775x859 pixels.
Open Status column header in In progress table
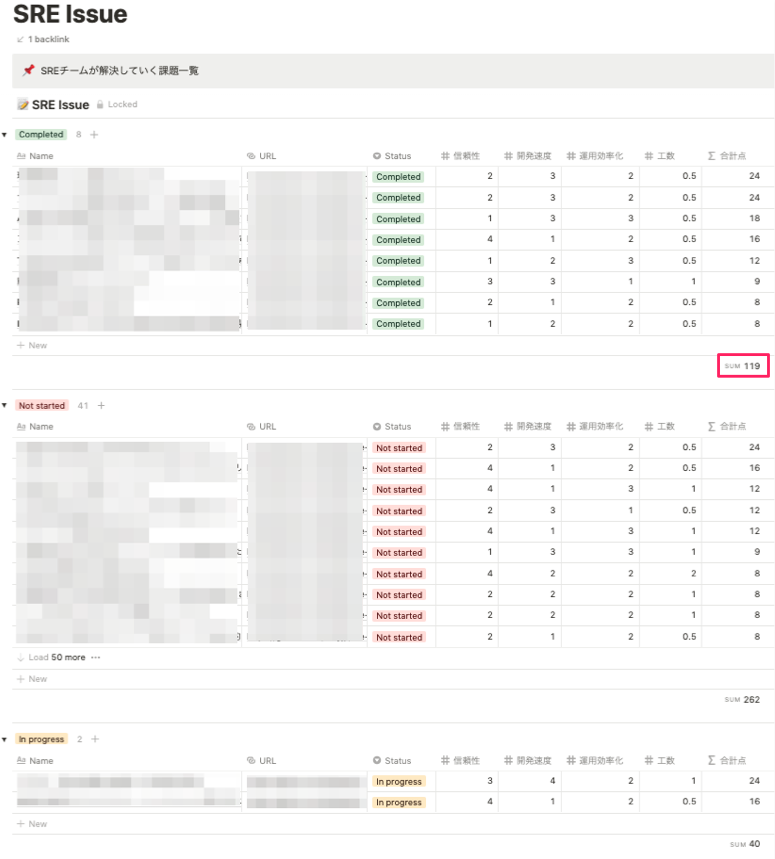(x=392, y=761)
